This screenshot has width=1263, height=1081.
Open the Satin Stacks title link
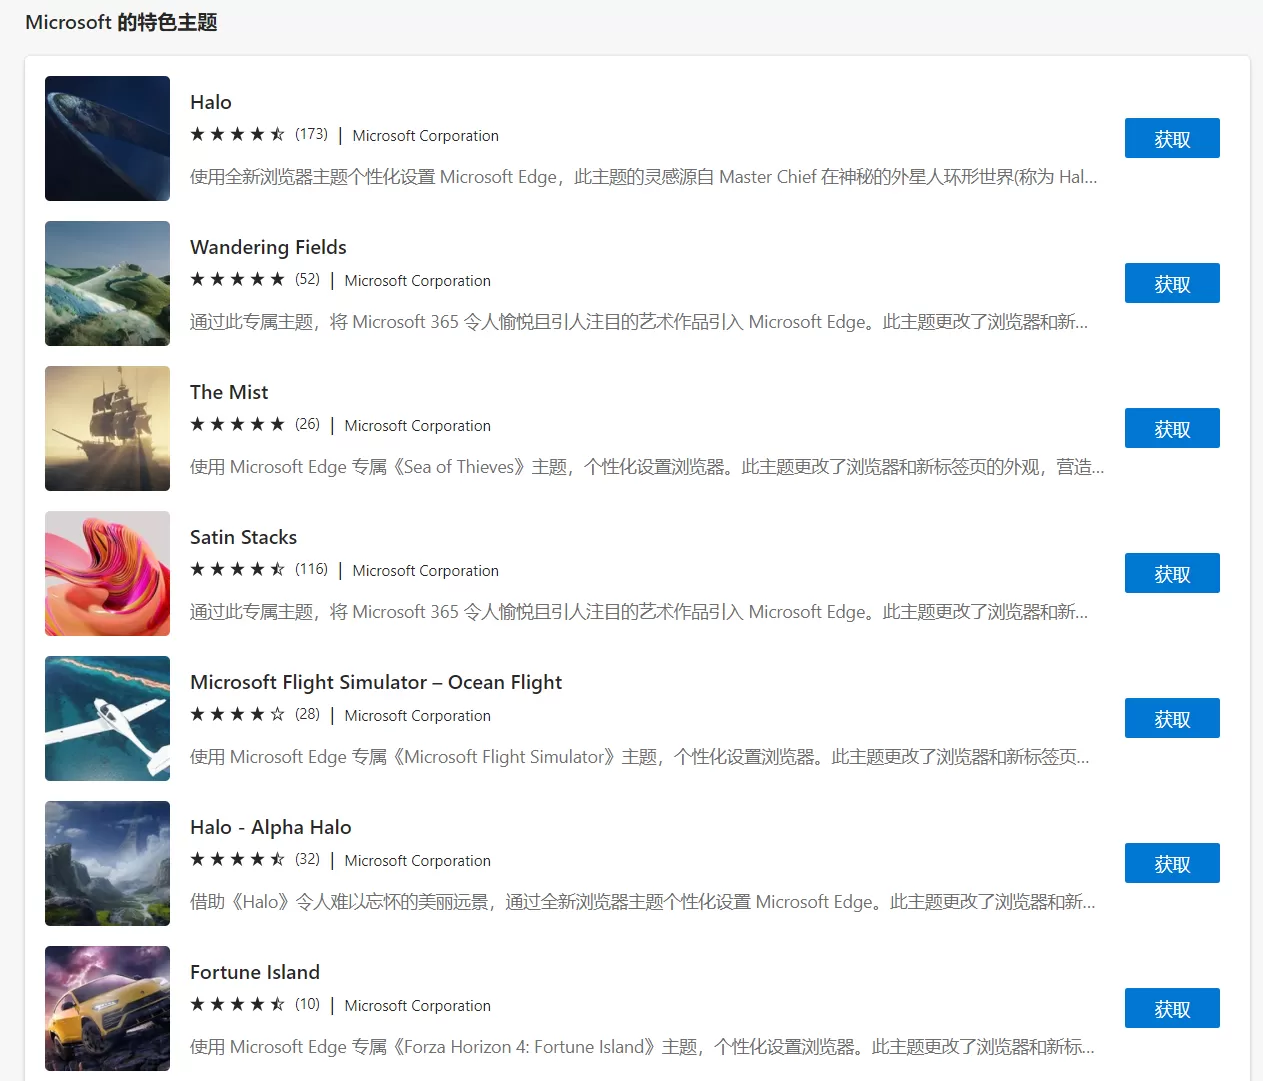(x=243, y=537)
